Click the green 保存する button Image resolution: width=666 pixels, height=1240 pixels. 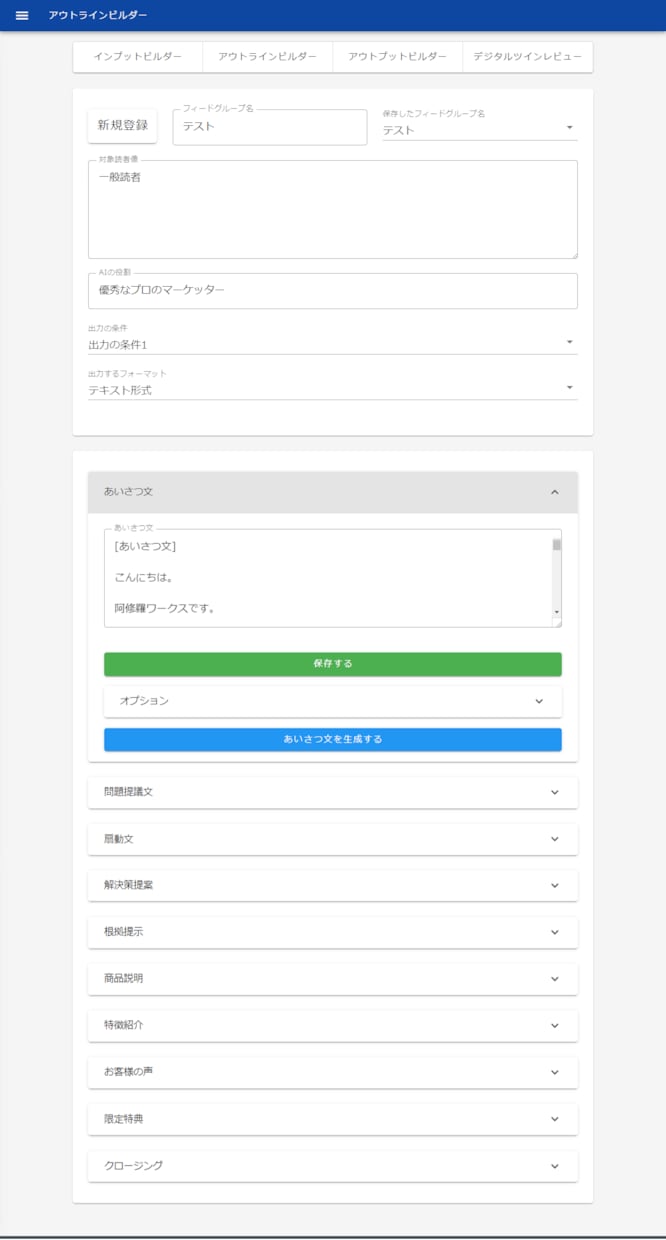coord(333,664)
